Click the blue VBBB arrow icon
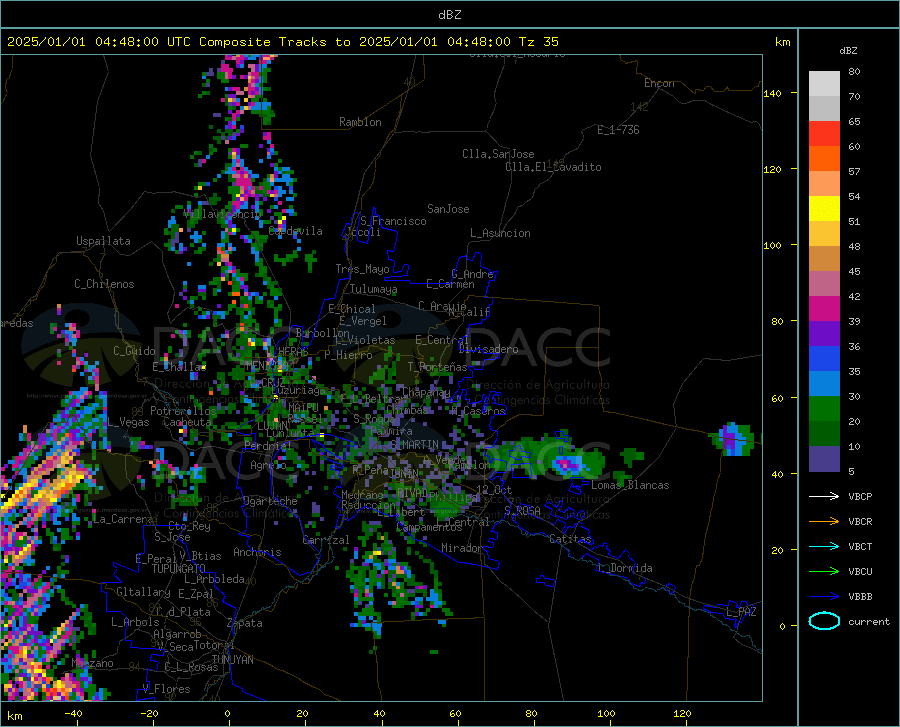This screenshot has width=900, height=727. [824, 597]
